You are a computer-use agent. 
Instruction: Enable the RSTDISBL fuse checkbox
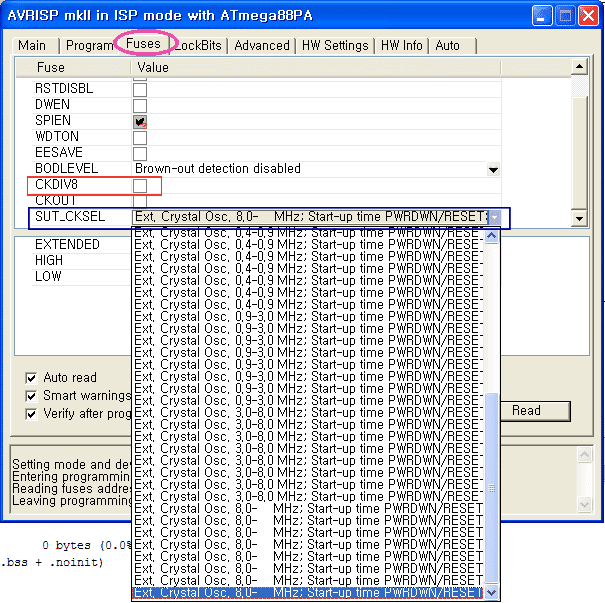[140, 90]
